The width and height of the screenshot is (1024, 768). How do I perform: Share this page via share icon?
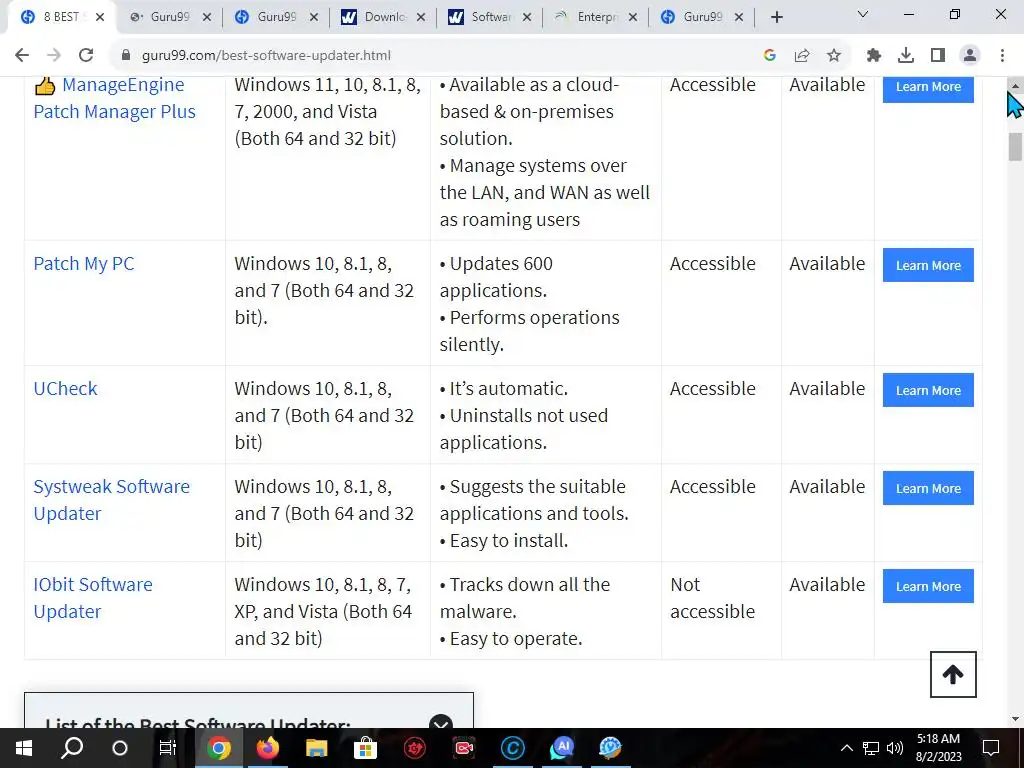[x=802, y=56]
